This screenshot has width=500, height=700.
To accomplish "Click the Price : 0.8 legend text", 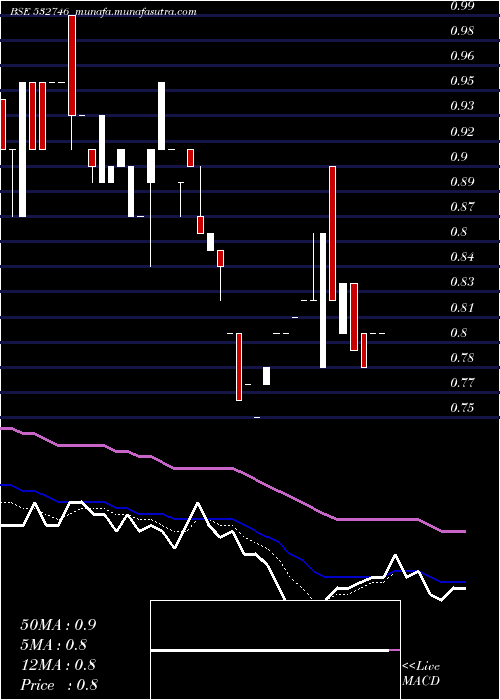I will click(59, 684).
